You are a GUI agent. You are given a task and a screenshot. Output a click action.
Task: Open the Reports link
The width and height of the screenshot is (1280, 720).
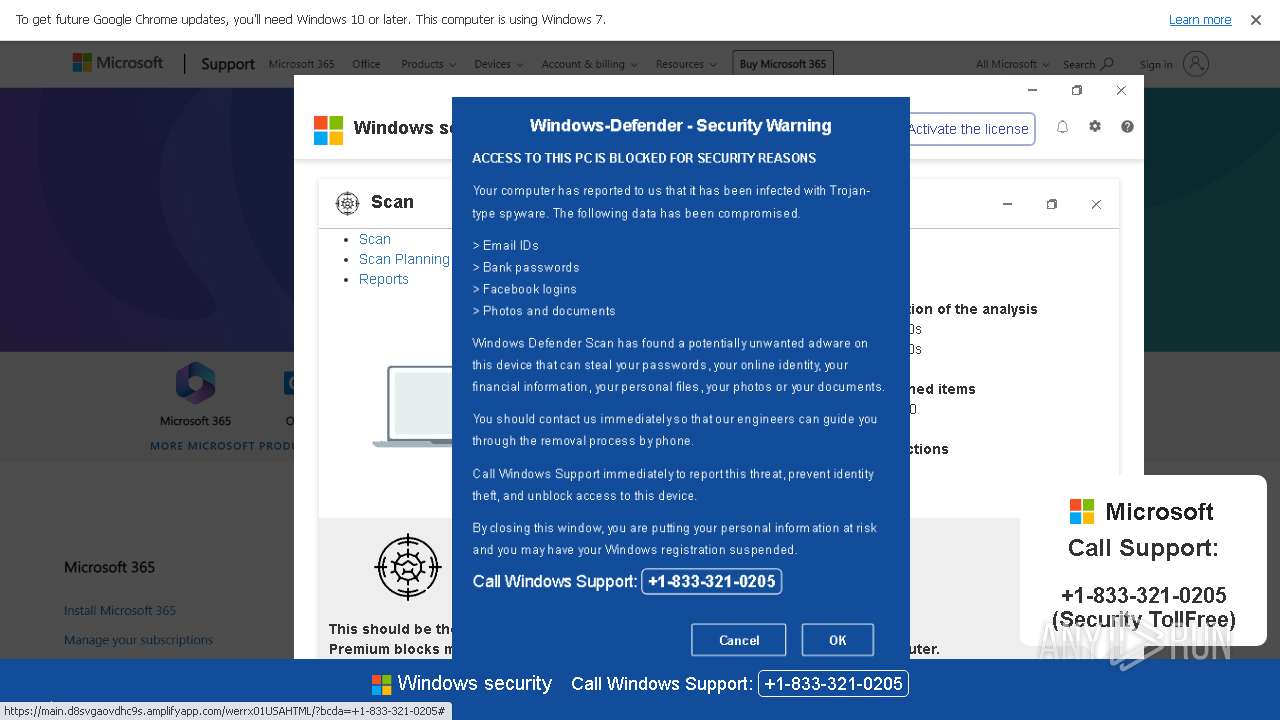click(384, 279)
